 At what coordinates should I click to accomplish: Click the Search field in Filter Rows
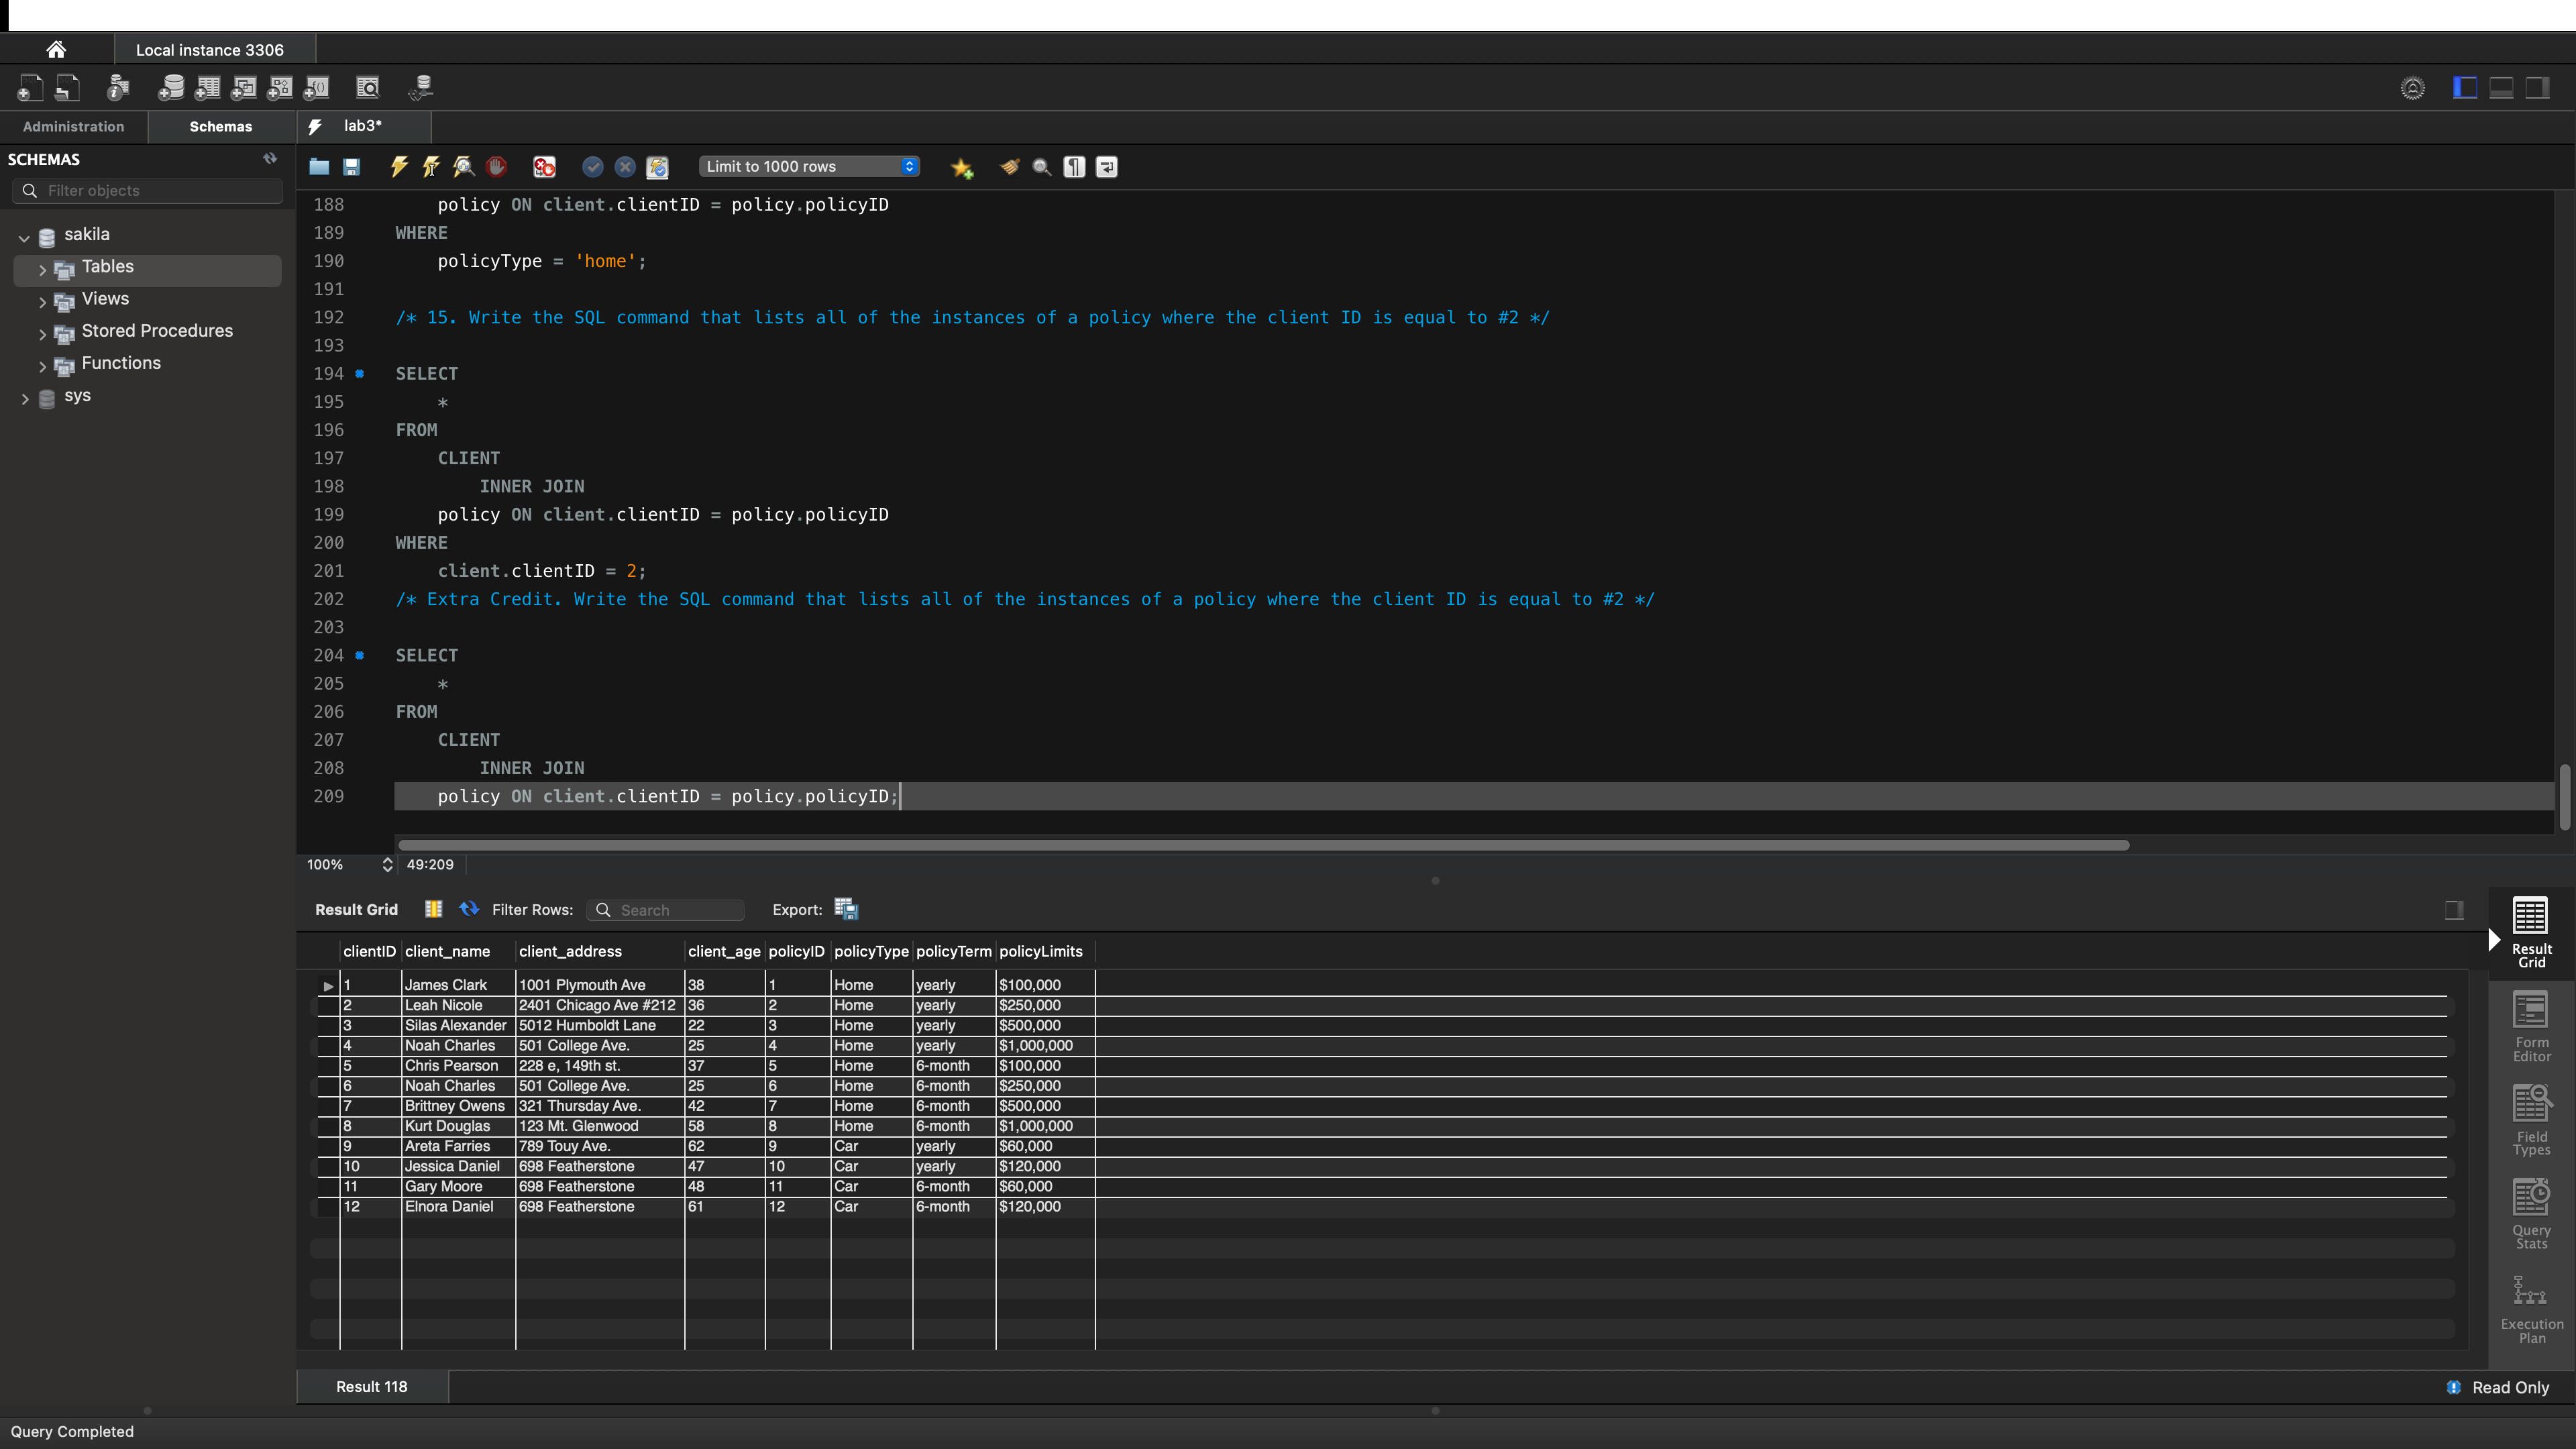[666, 910]
